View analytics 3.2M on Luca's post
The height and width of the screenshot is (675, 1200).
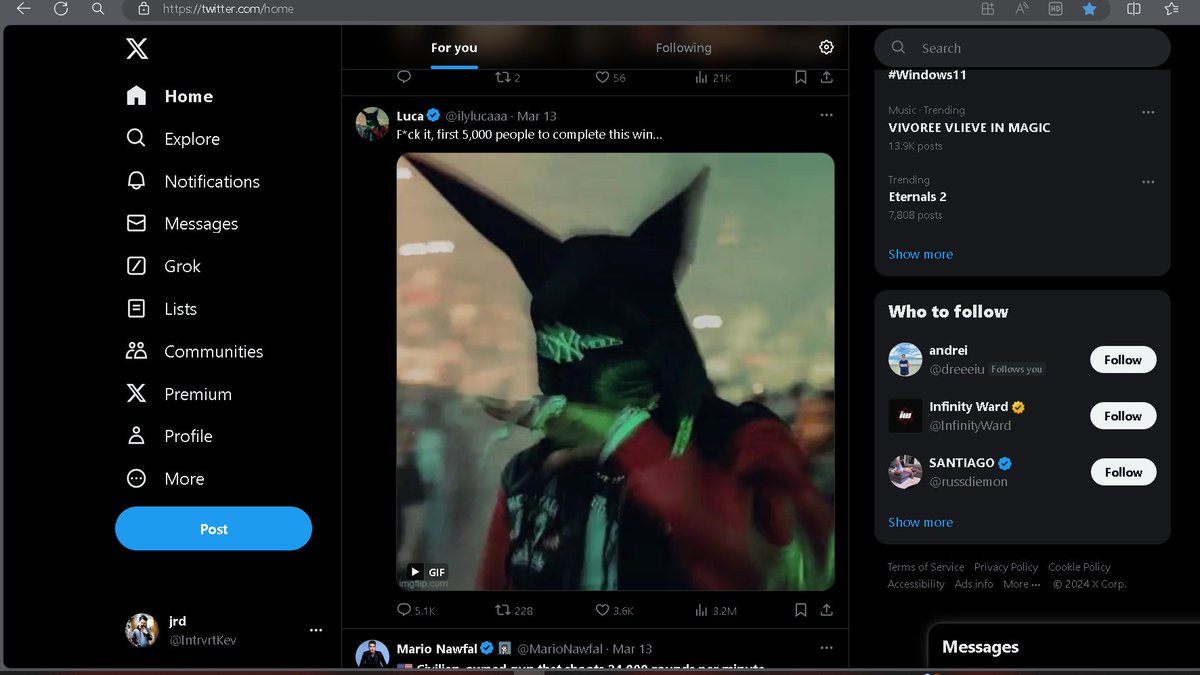716,610
